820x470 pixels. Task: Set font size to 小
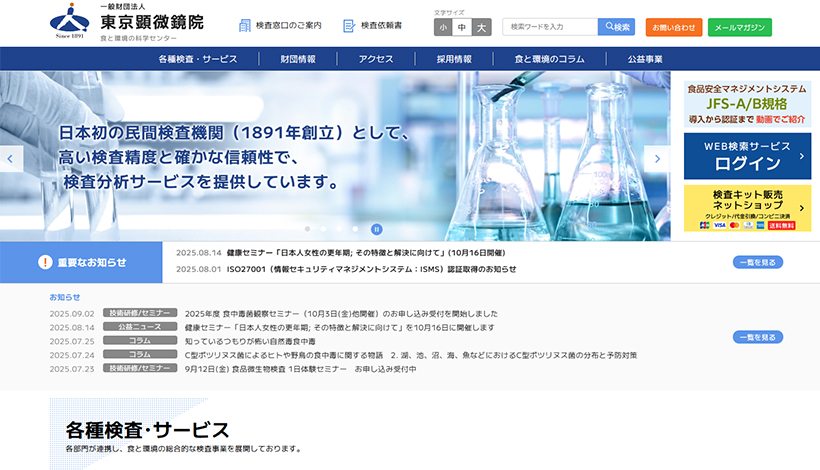[x=443, y=27]
